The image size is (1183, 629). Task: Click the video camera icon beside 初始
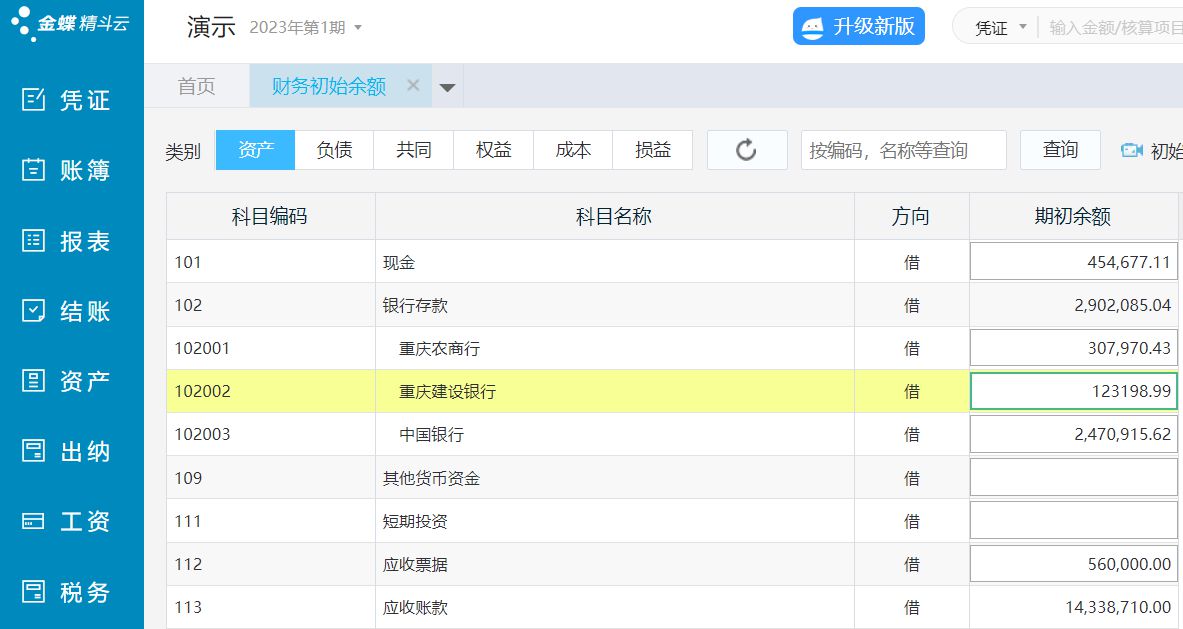[1132, 150]
